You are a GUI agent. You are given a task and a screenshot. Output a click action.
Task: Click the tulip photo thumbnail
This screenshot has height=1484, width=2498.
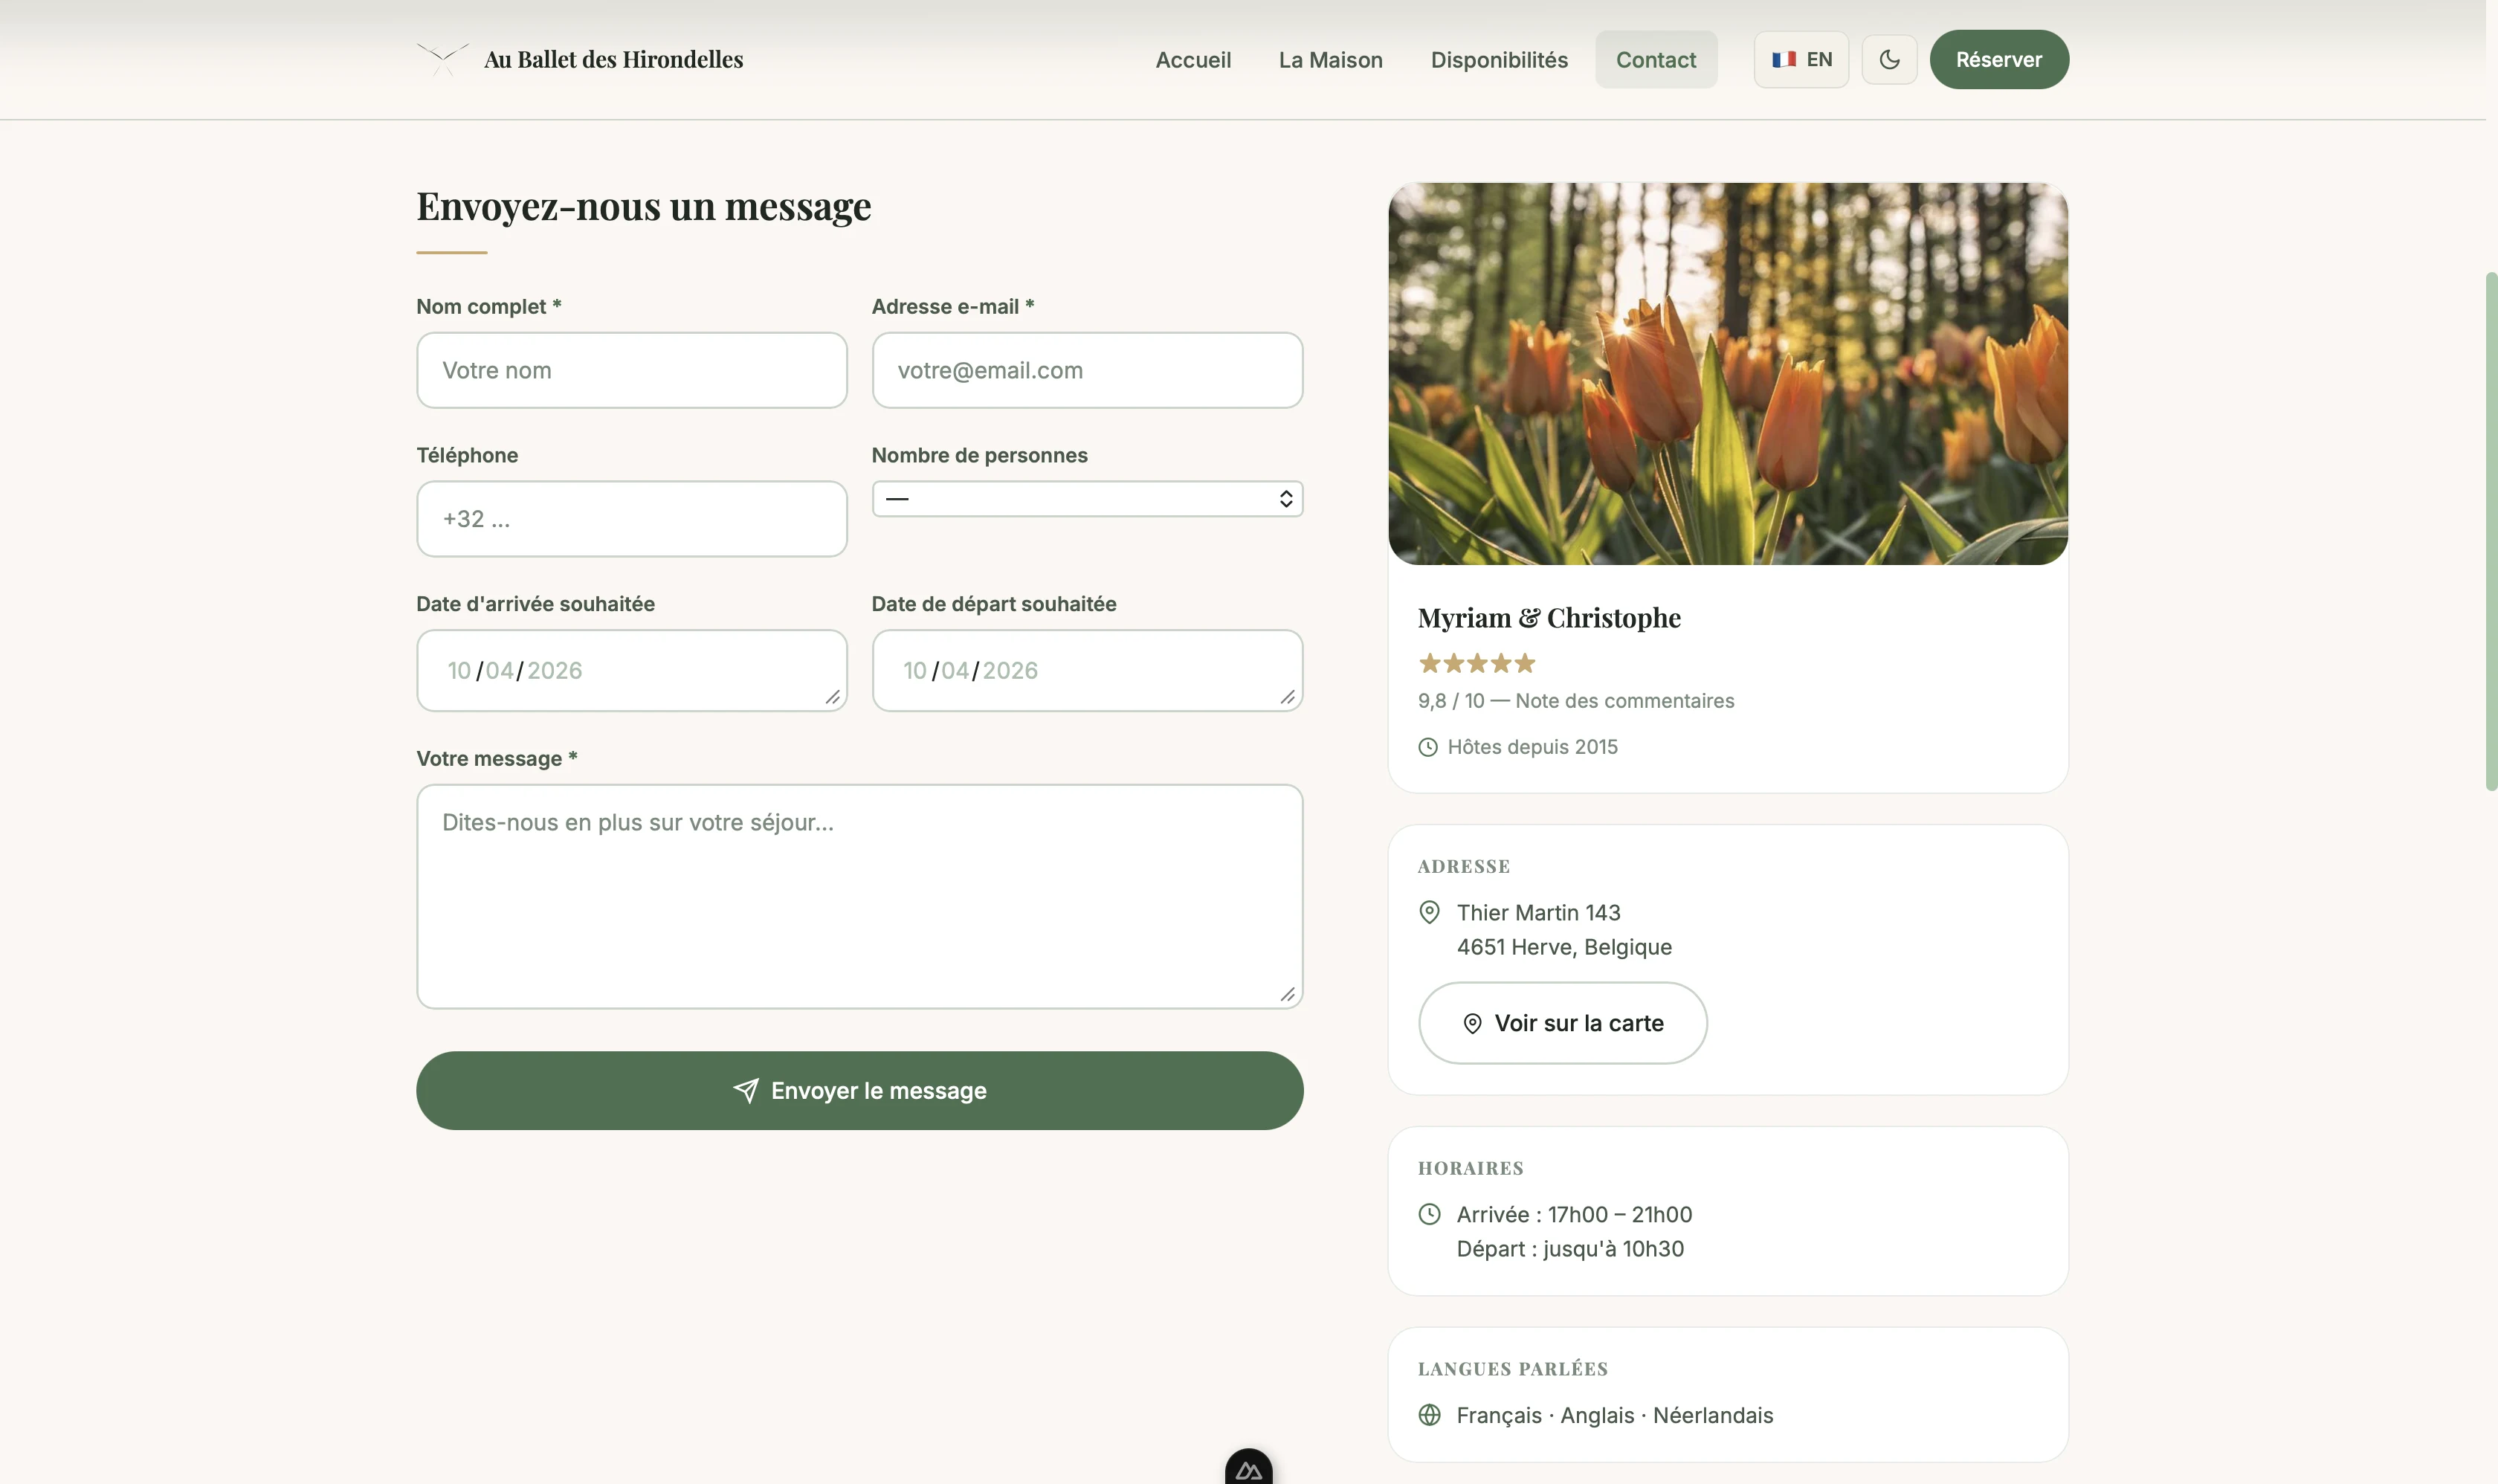[x=1727, y=373]
